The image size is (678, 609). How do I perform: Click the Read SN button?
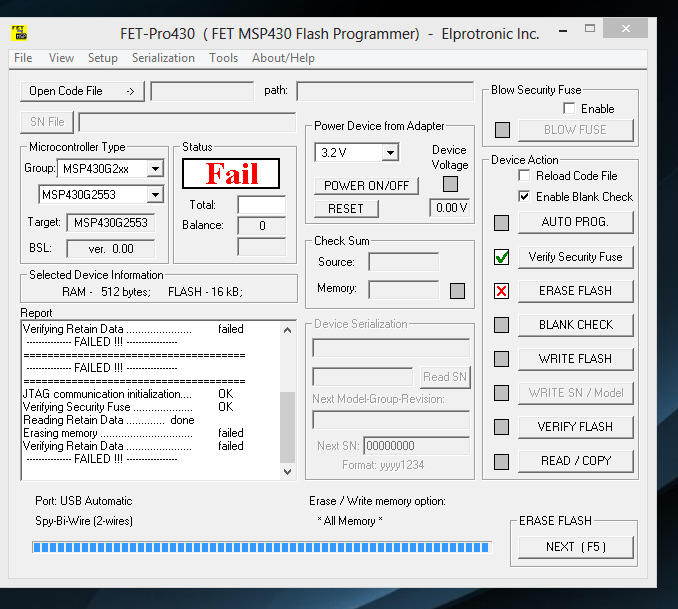445,377
